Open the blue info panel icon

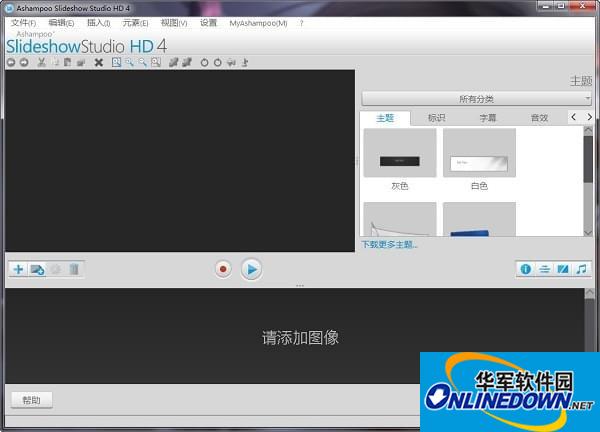click(x=526, y=269)
